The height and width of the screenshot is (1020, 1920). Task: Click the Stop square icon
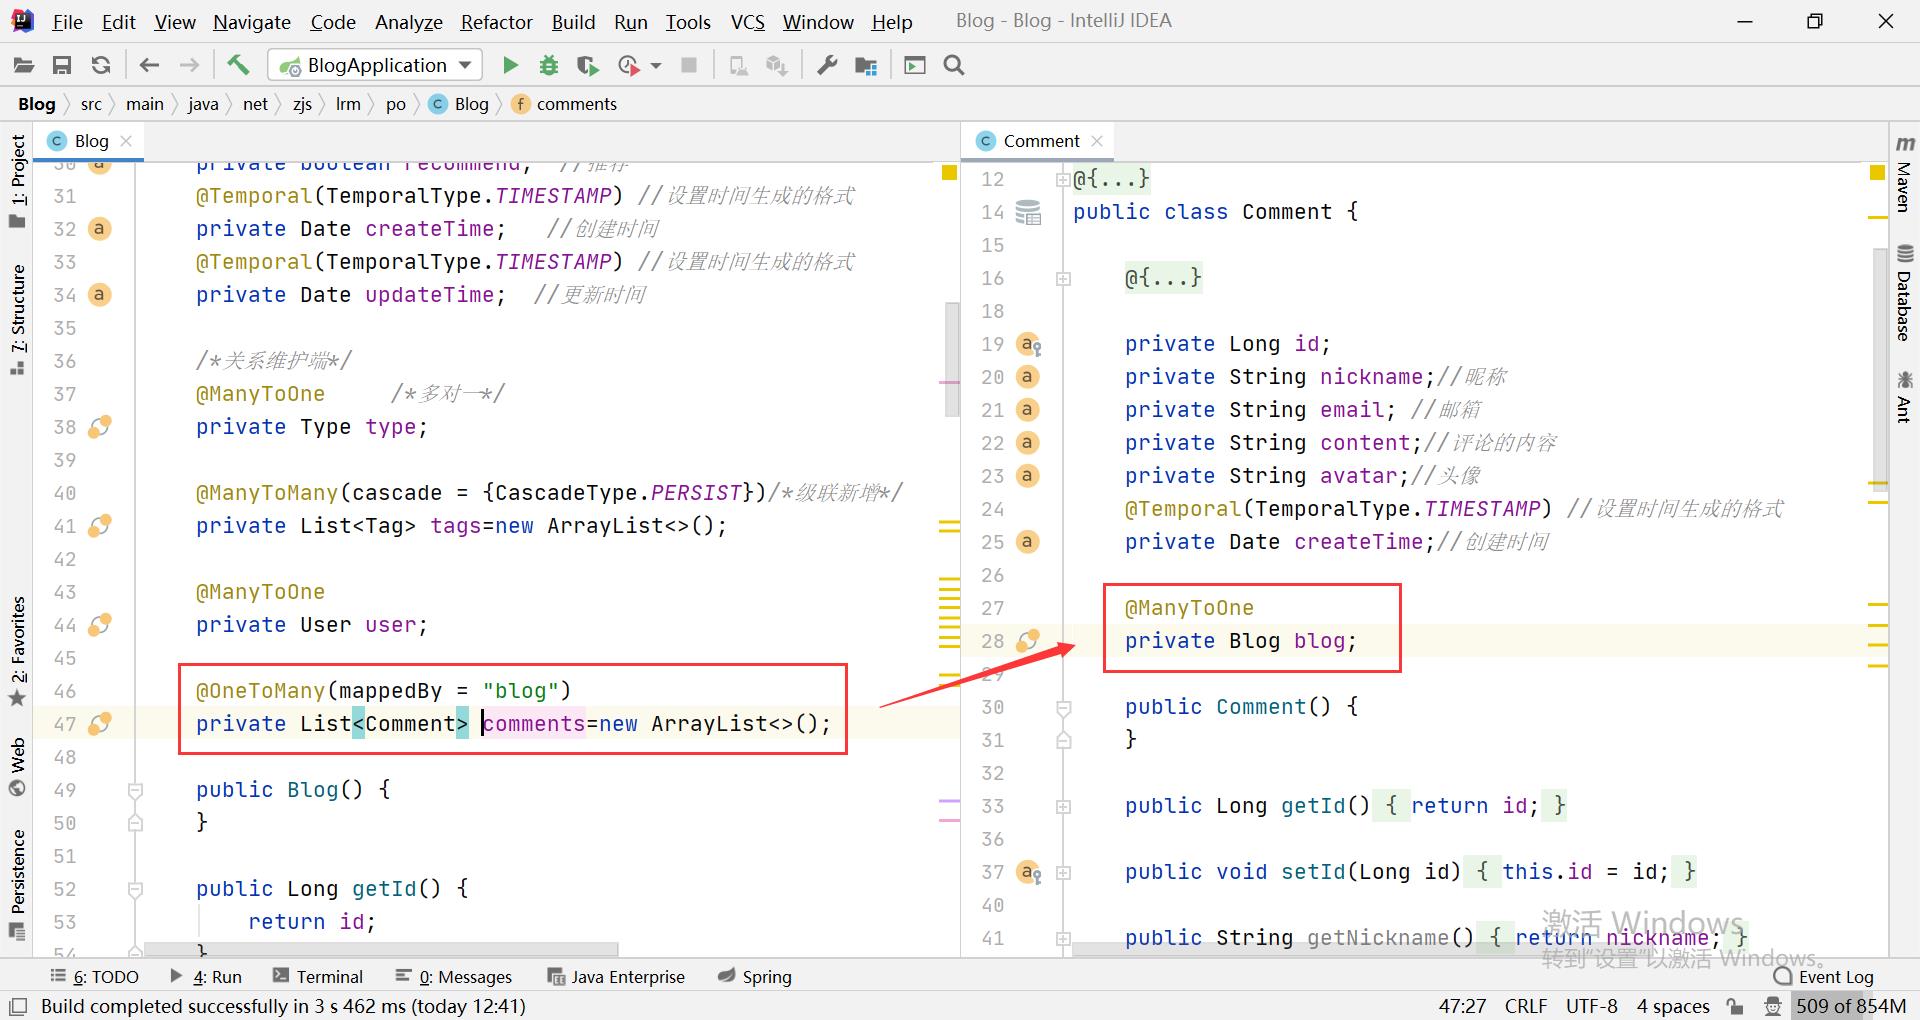click(x=689, y=66)
